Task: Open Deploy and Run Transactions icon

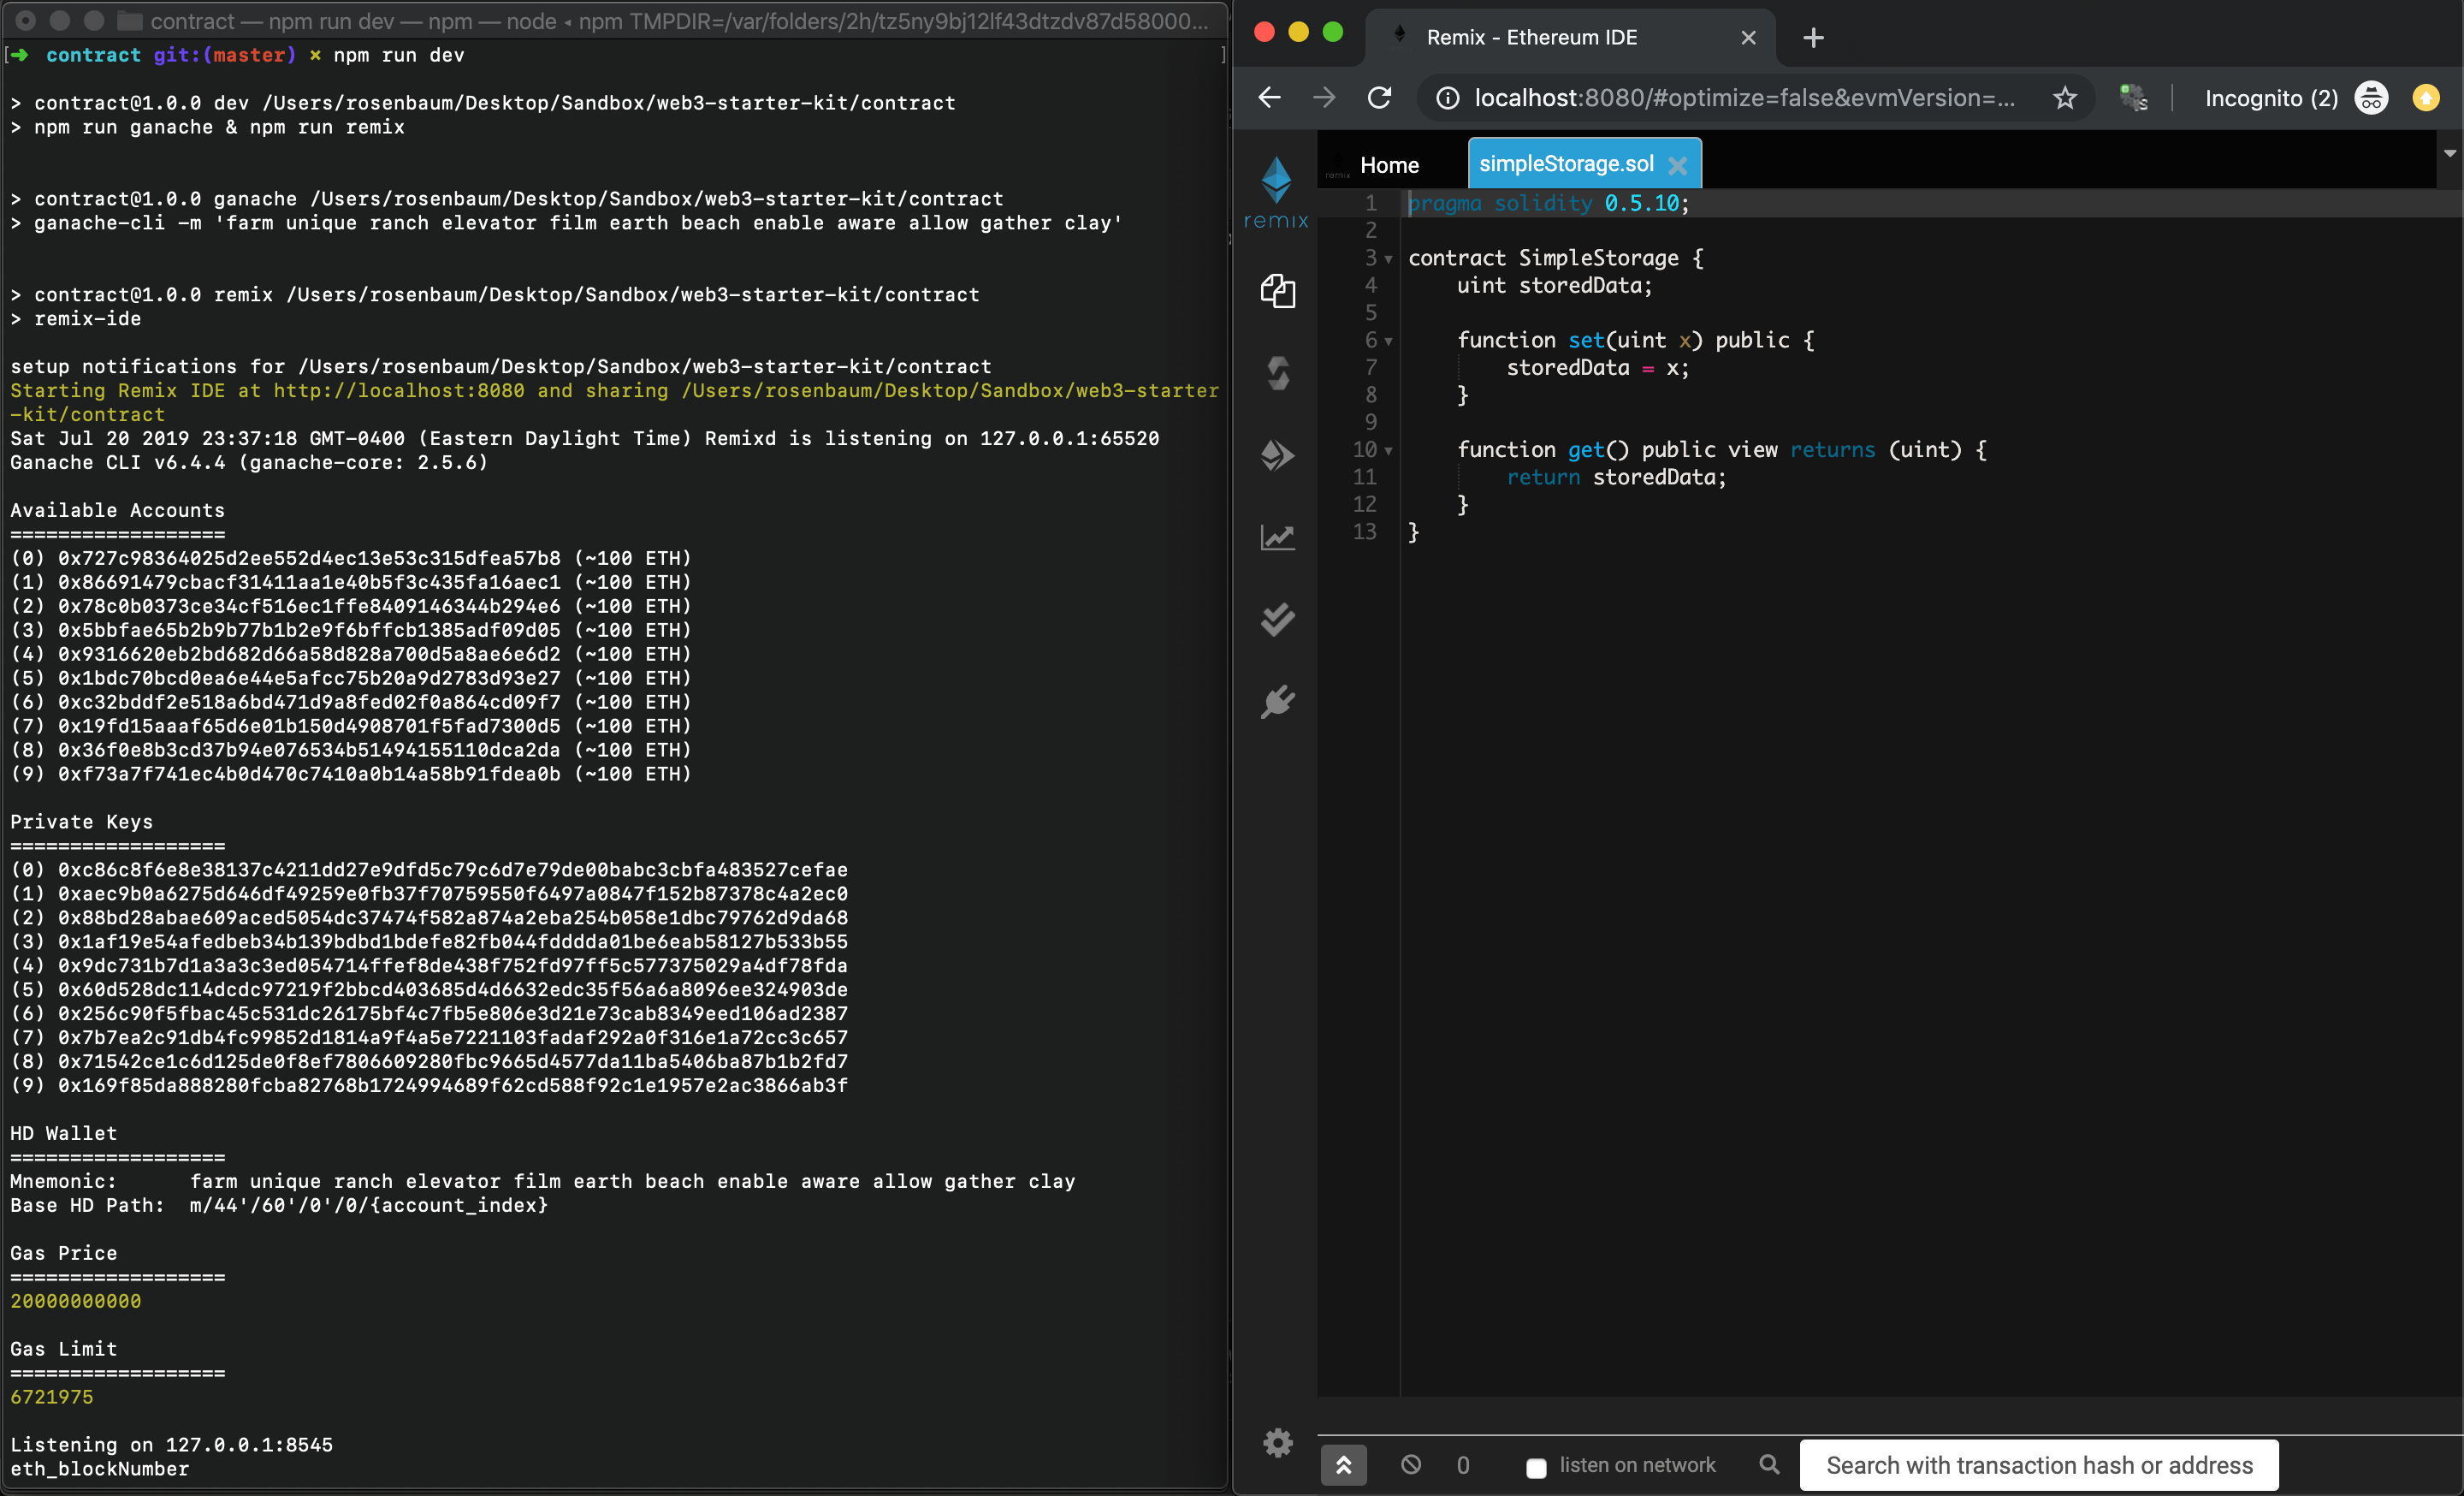Action: (1277, 455)
